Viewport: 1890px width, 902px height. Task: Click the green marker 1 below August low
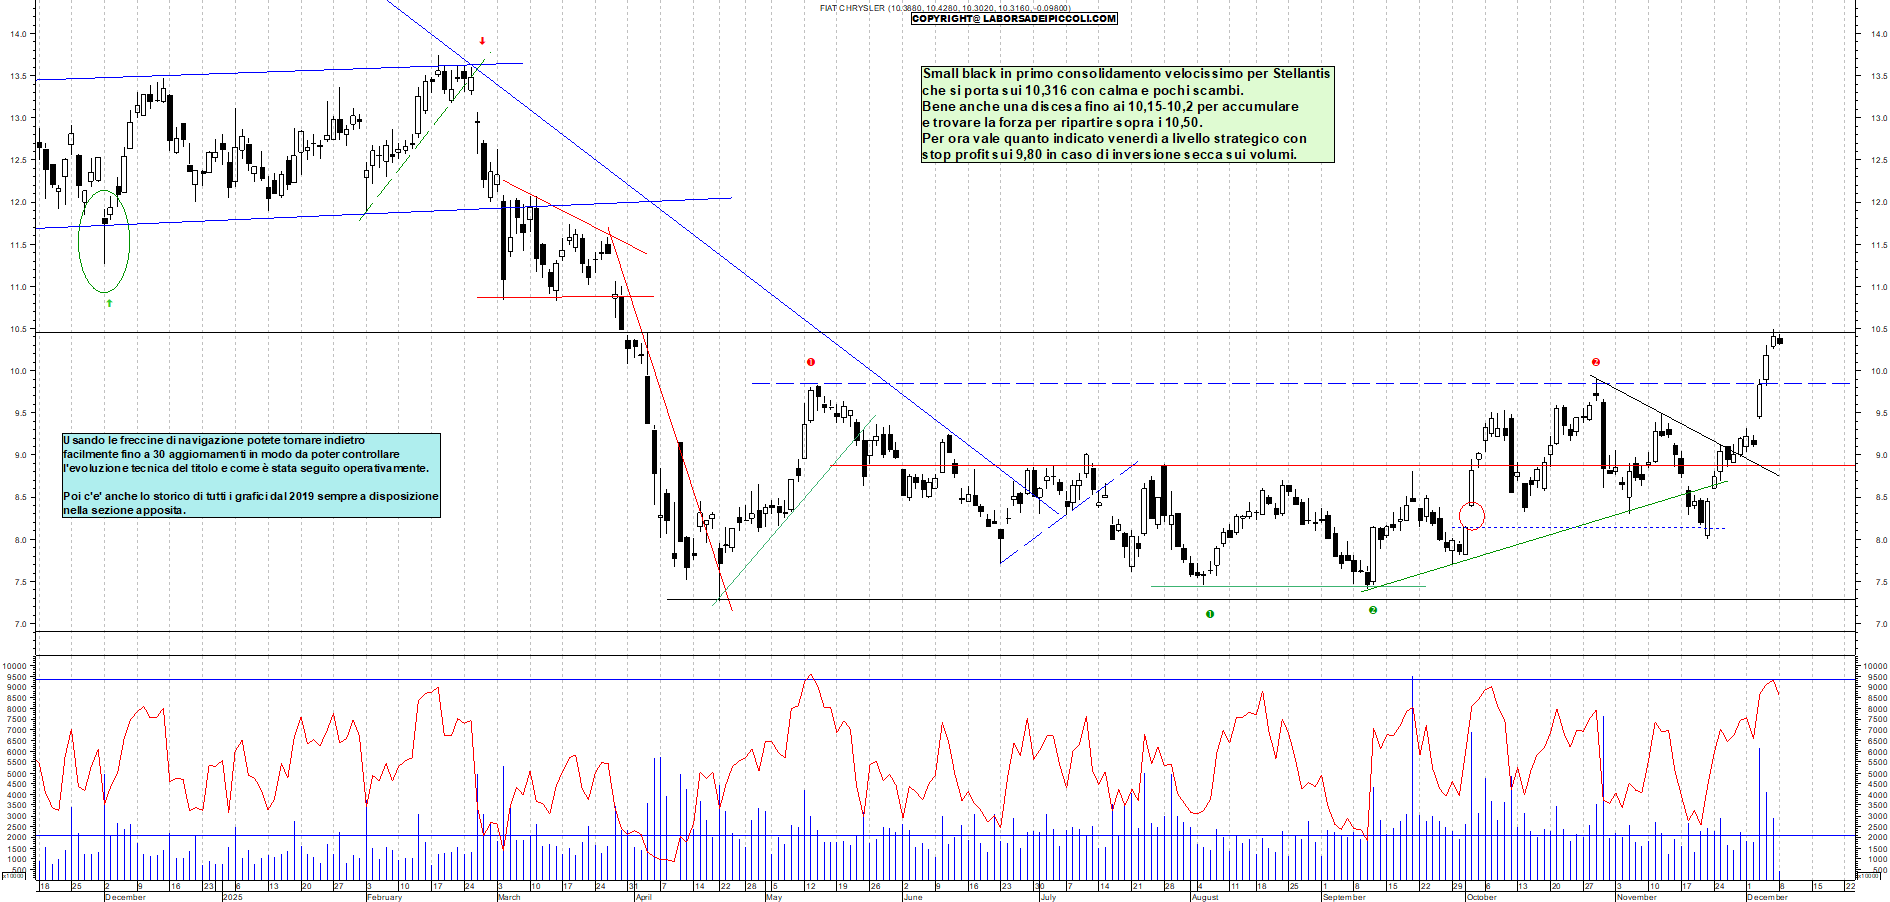(1210, 614)
